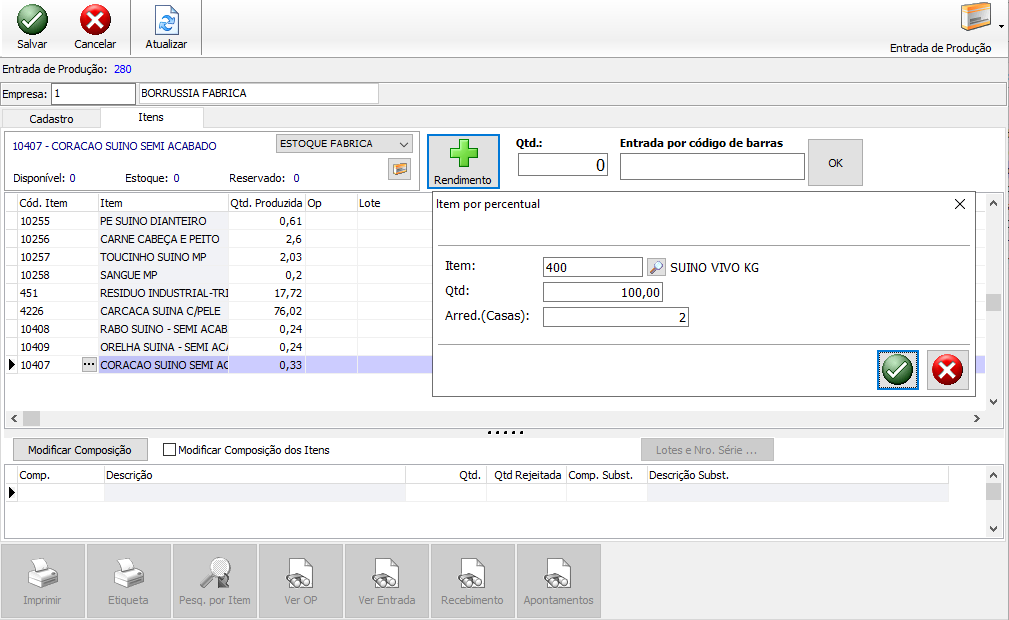The image size is (1009, 620).
Task: Click the Arred.(Casas) input field
Action: (615, 317)
